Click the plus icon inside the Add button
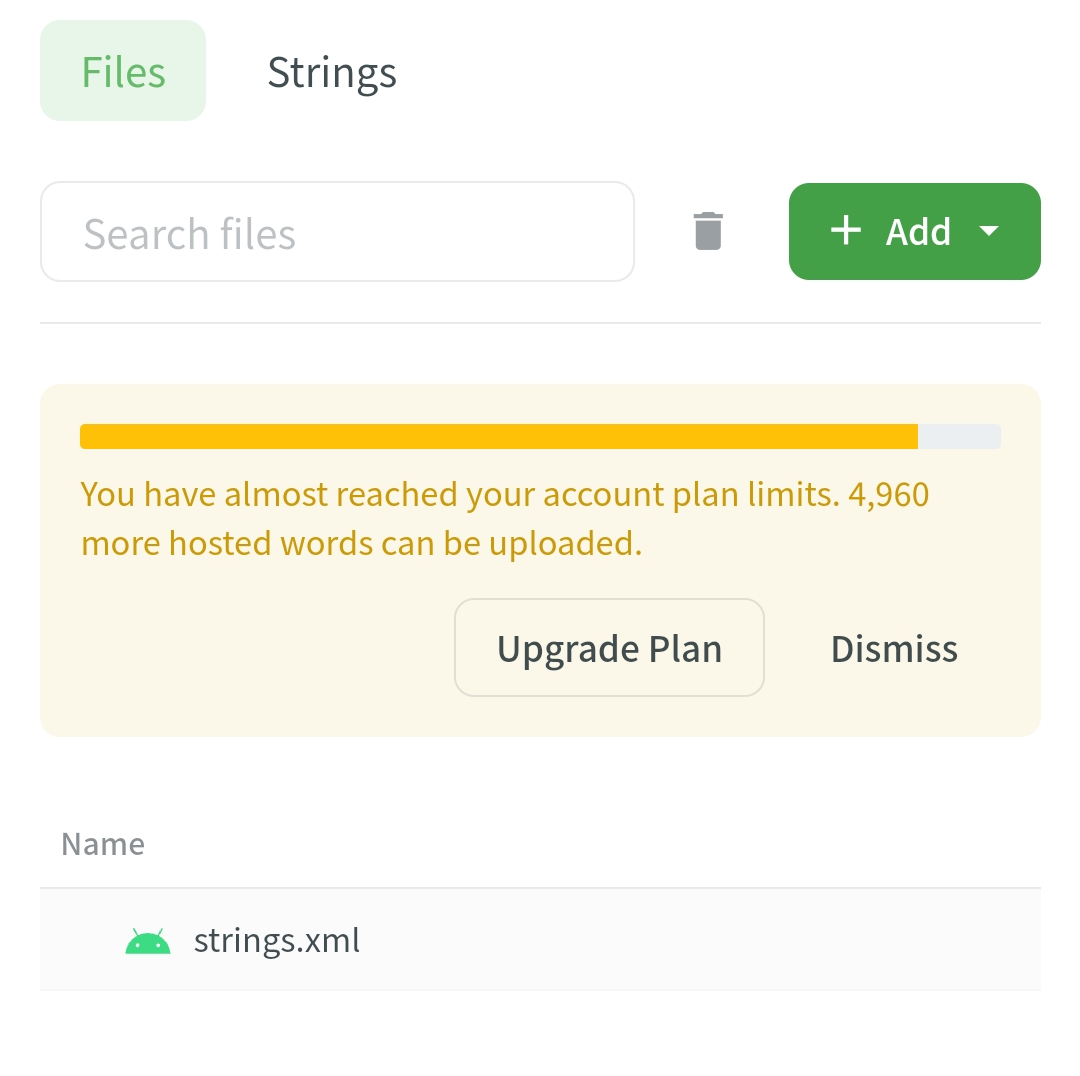Image resolution: width=1080 pixels, height=1076 pixels. click(x=845, y=231)
